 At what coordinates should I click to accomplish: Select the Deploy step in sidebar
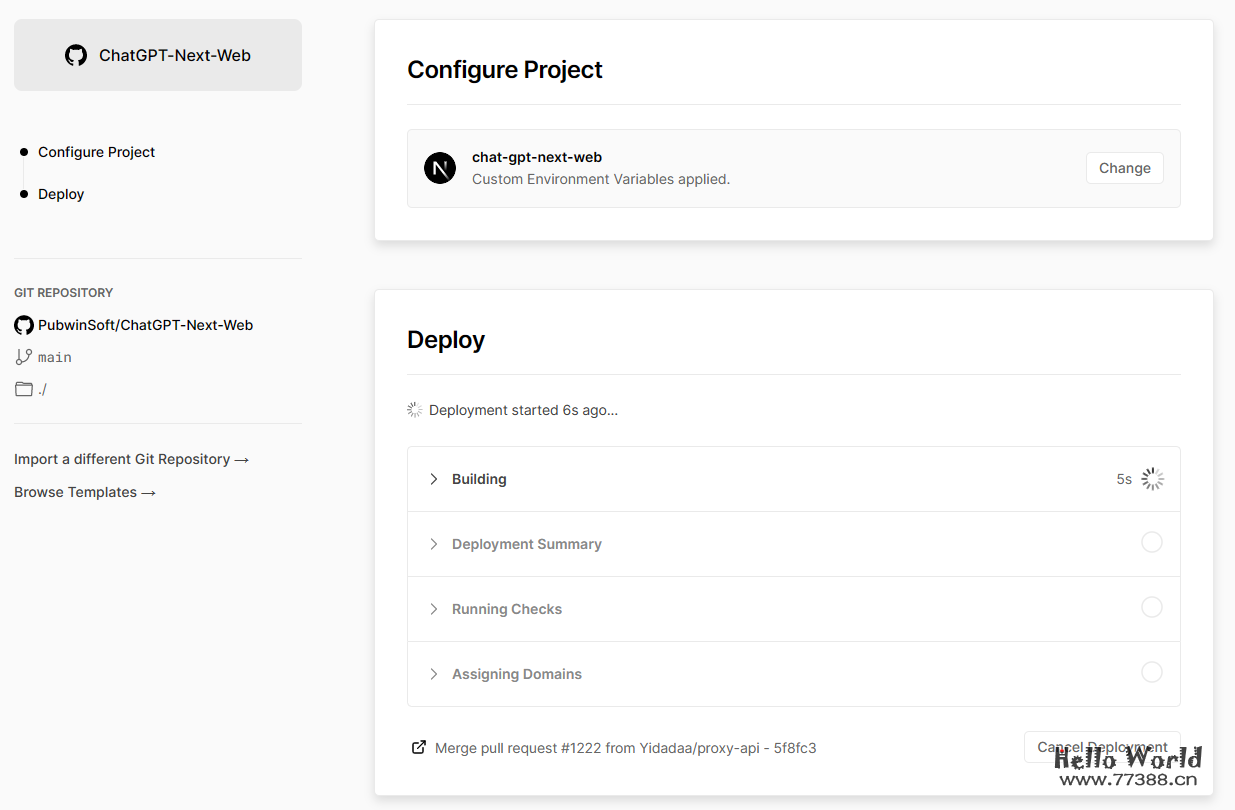61,194
